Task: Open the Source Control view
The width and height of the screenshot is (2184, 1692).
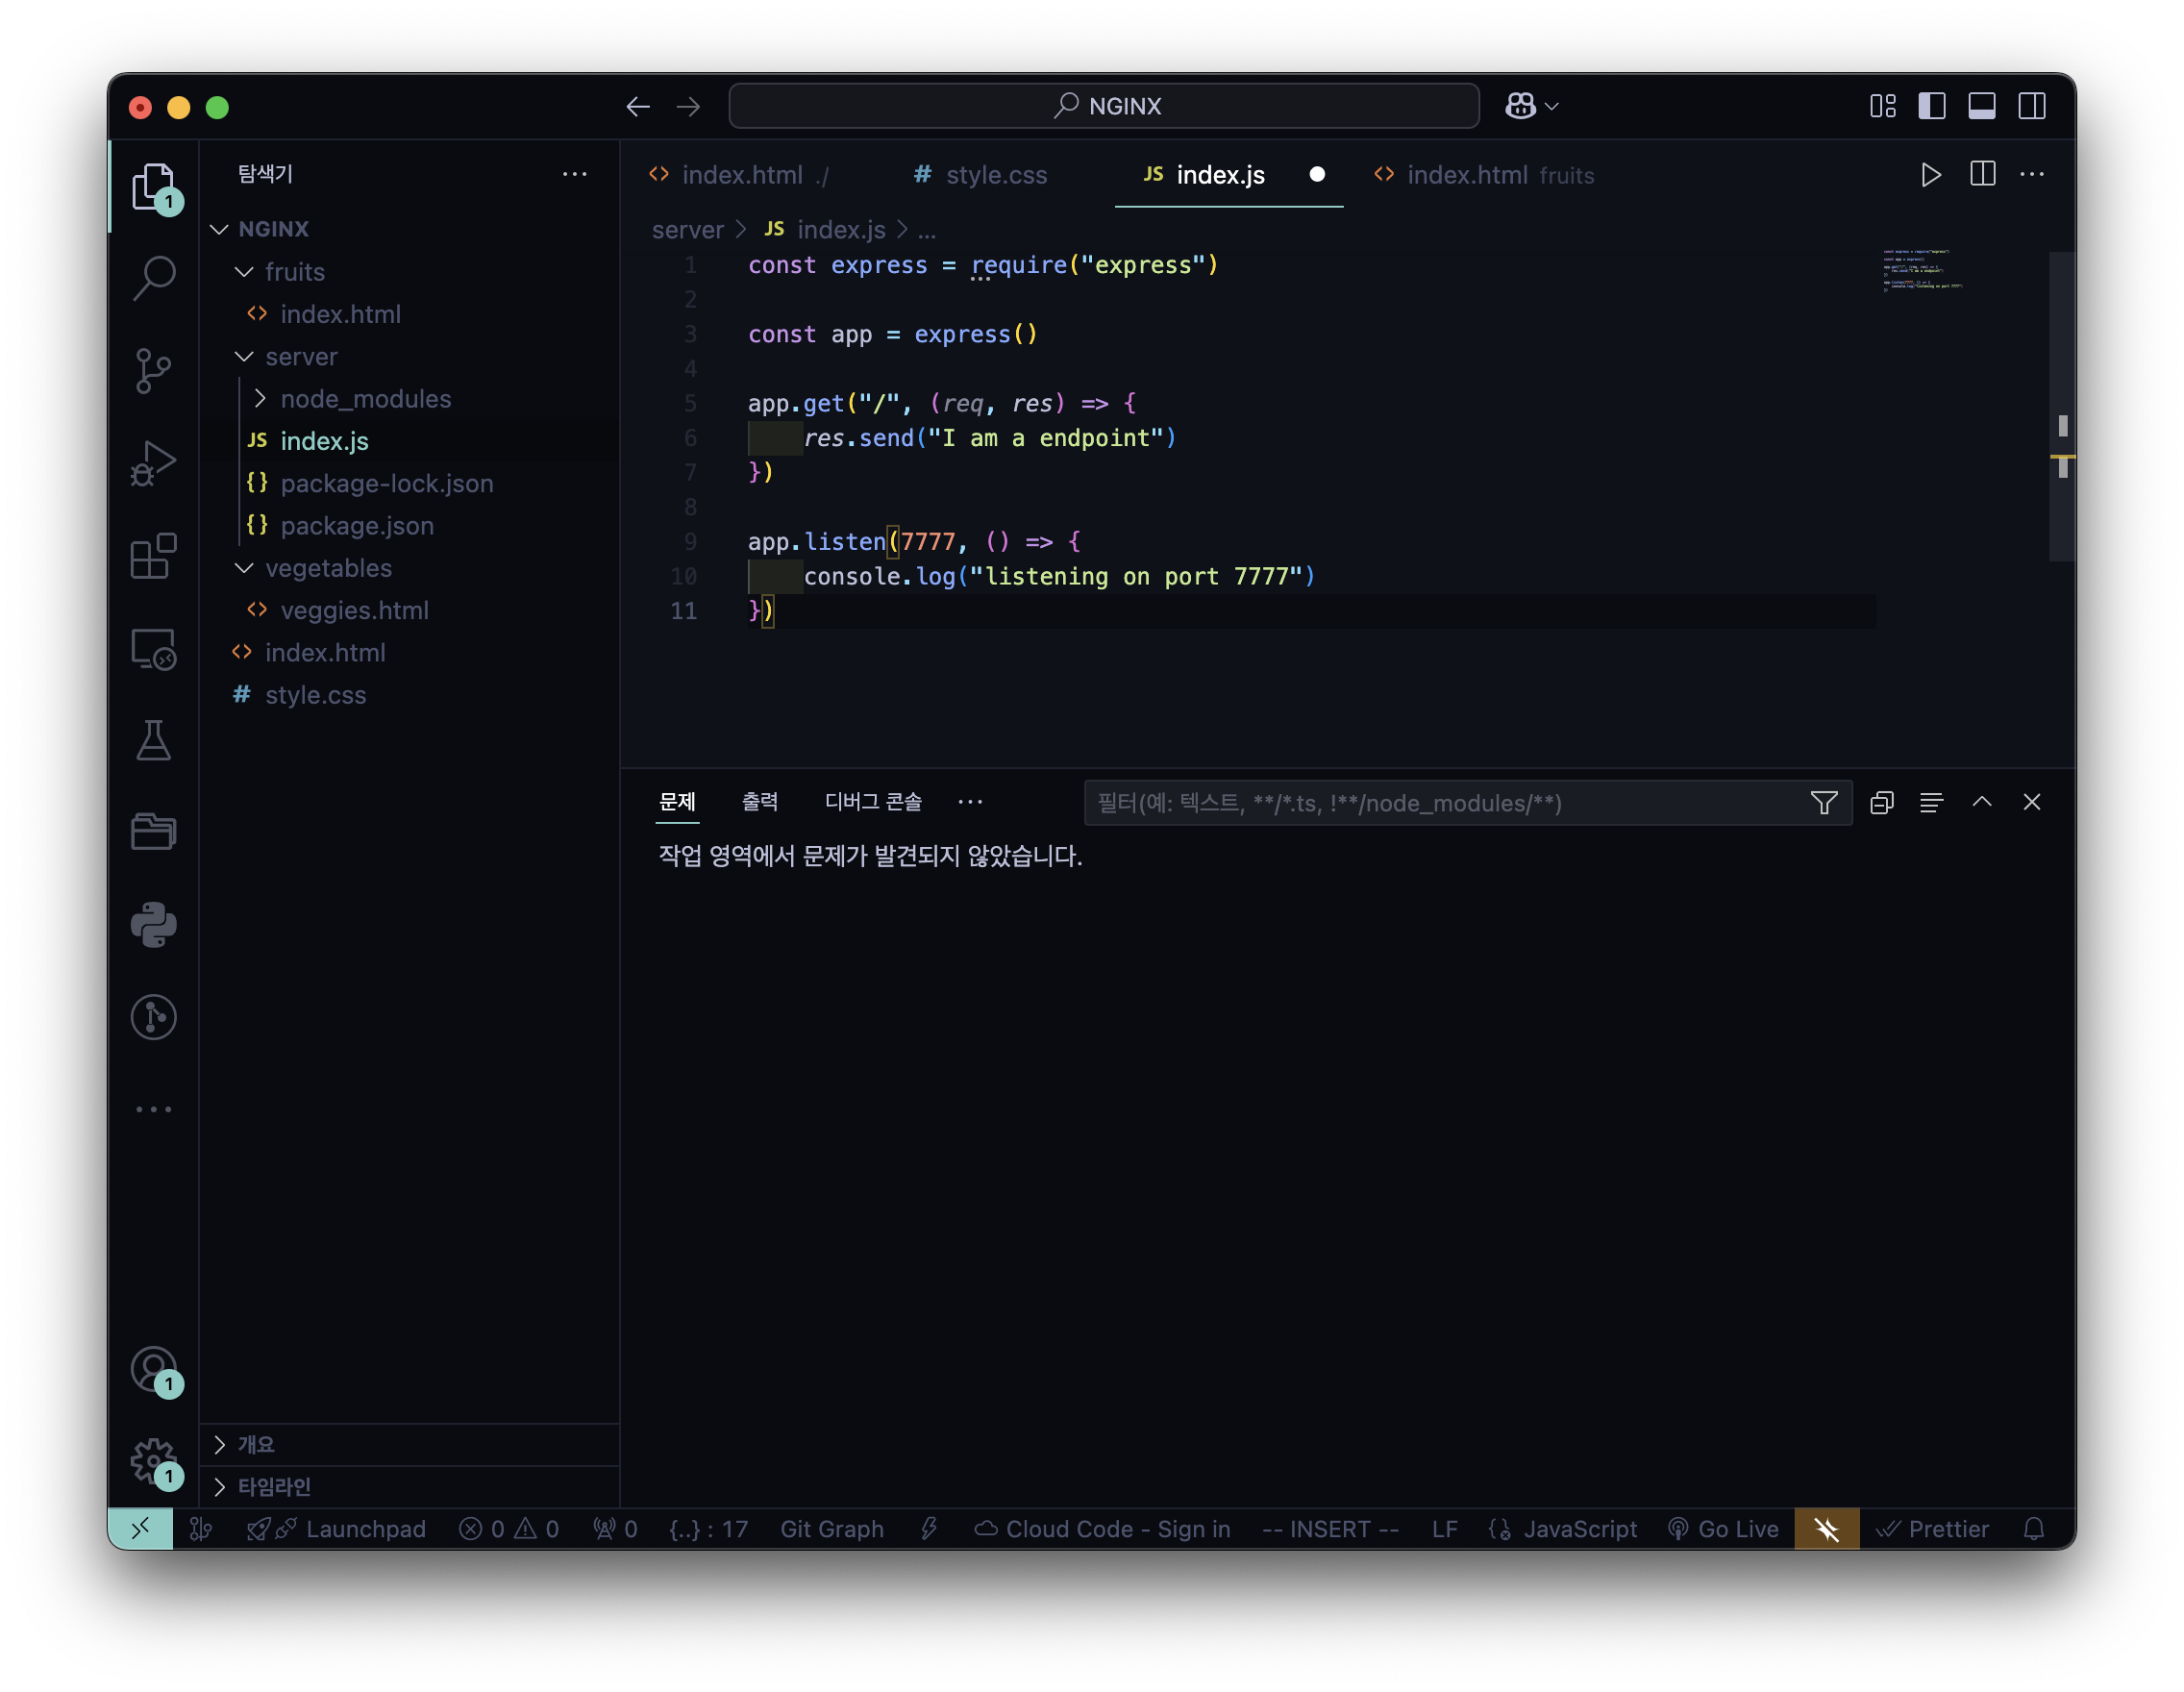Action: 153,371
